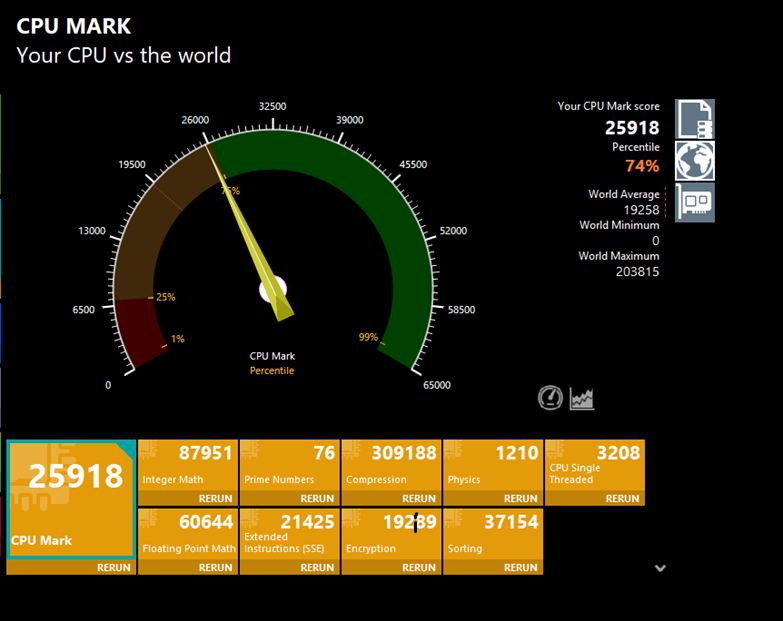Viewport: 783px width, 621px height.
Task: Rerun the Floating Point Math test
Action: pos(215,568)
